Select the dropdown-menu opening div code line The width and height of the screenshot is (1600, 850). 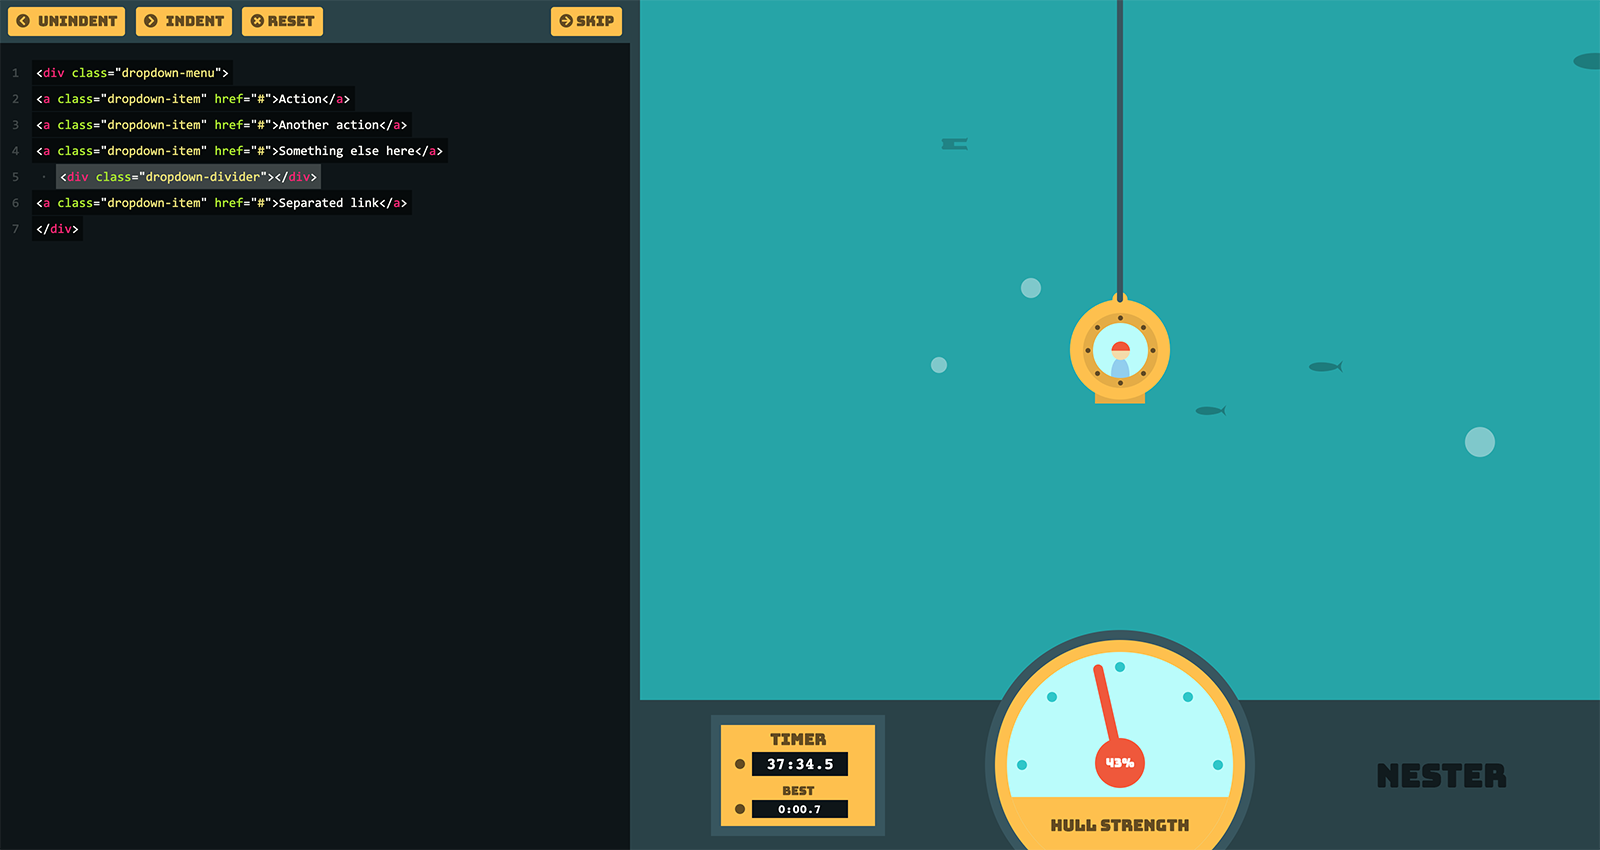132,73
